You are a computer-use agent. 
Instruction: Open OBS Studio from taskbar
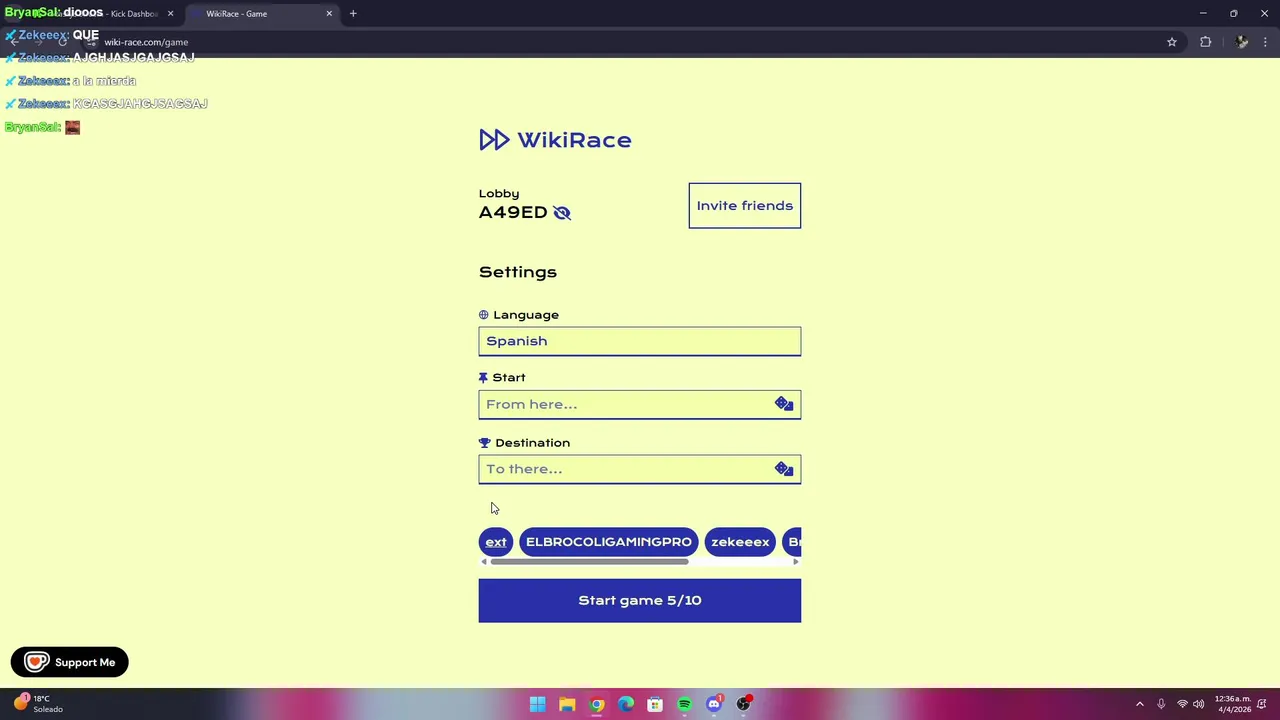[x=743, y=704]
